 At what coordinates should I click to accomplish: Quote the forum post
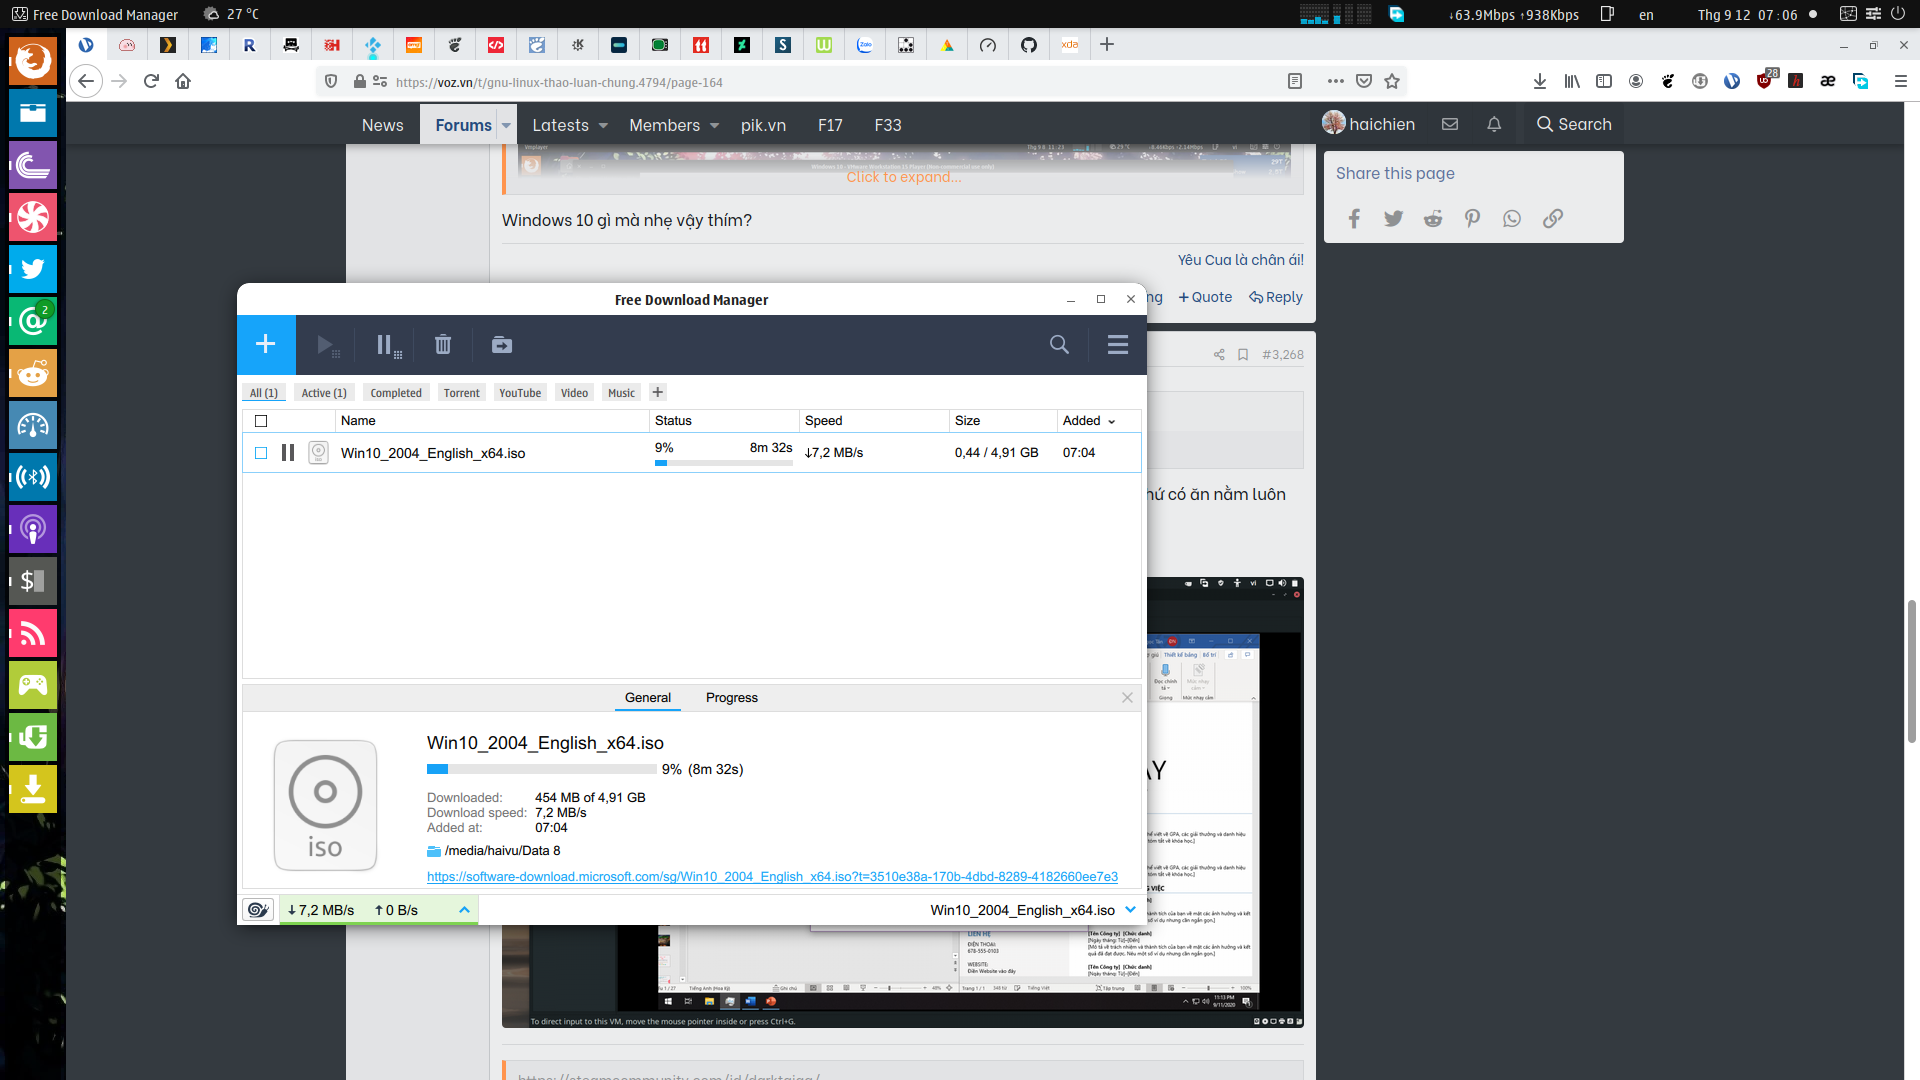1205,297
